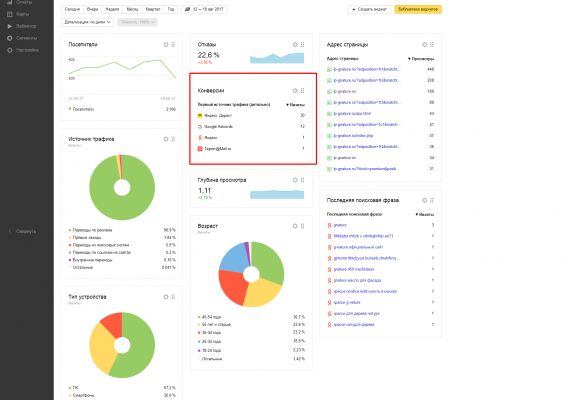Click the Яндекс.Директ row in Конверсии
Viewport: 567px width, 400px height.
(251, 115)
